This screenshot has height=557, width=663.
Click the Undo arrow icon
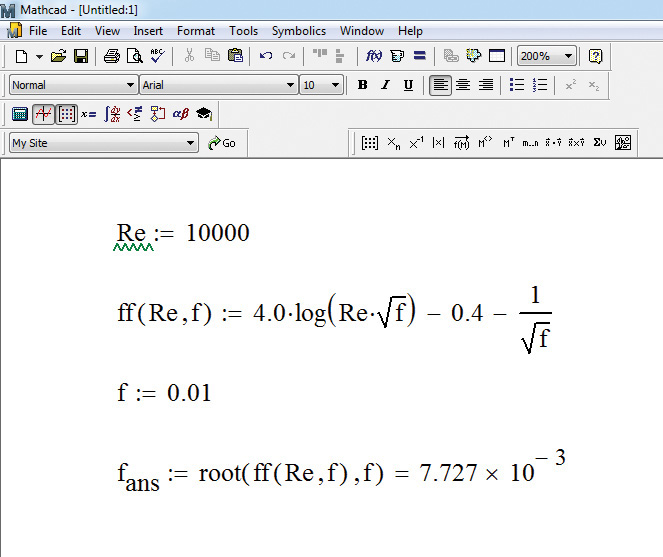pyautogui.click(x=266, y=56)
